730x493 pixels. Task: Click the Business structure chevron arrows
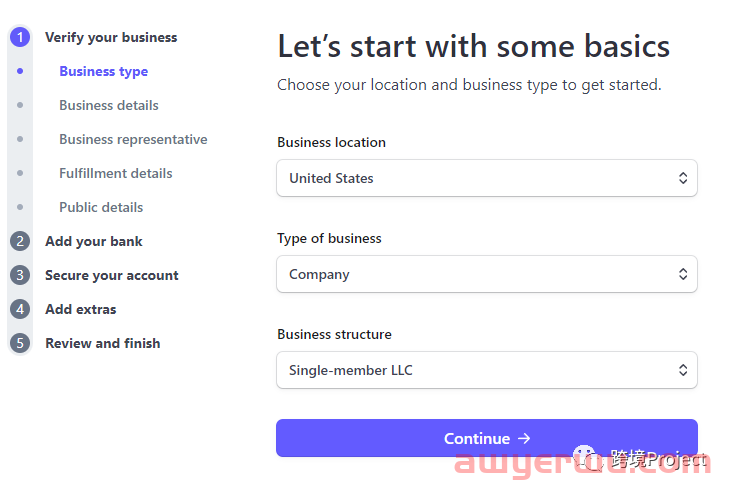[683, 370]
